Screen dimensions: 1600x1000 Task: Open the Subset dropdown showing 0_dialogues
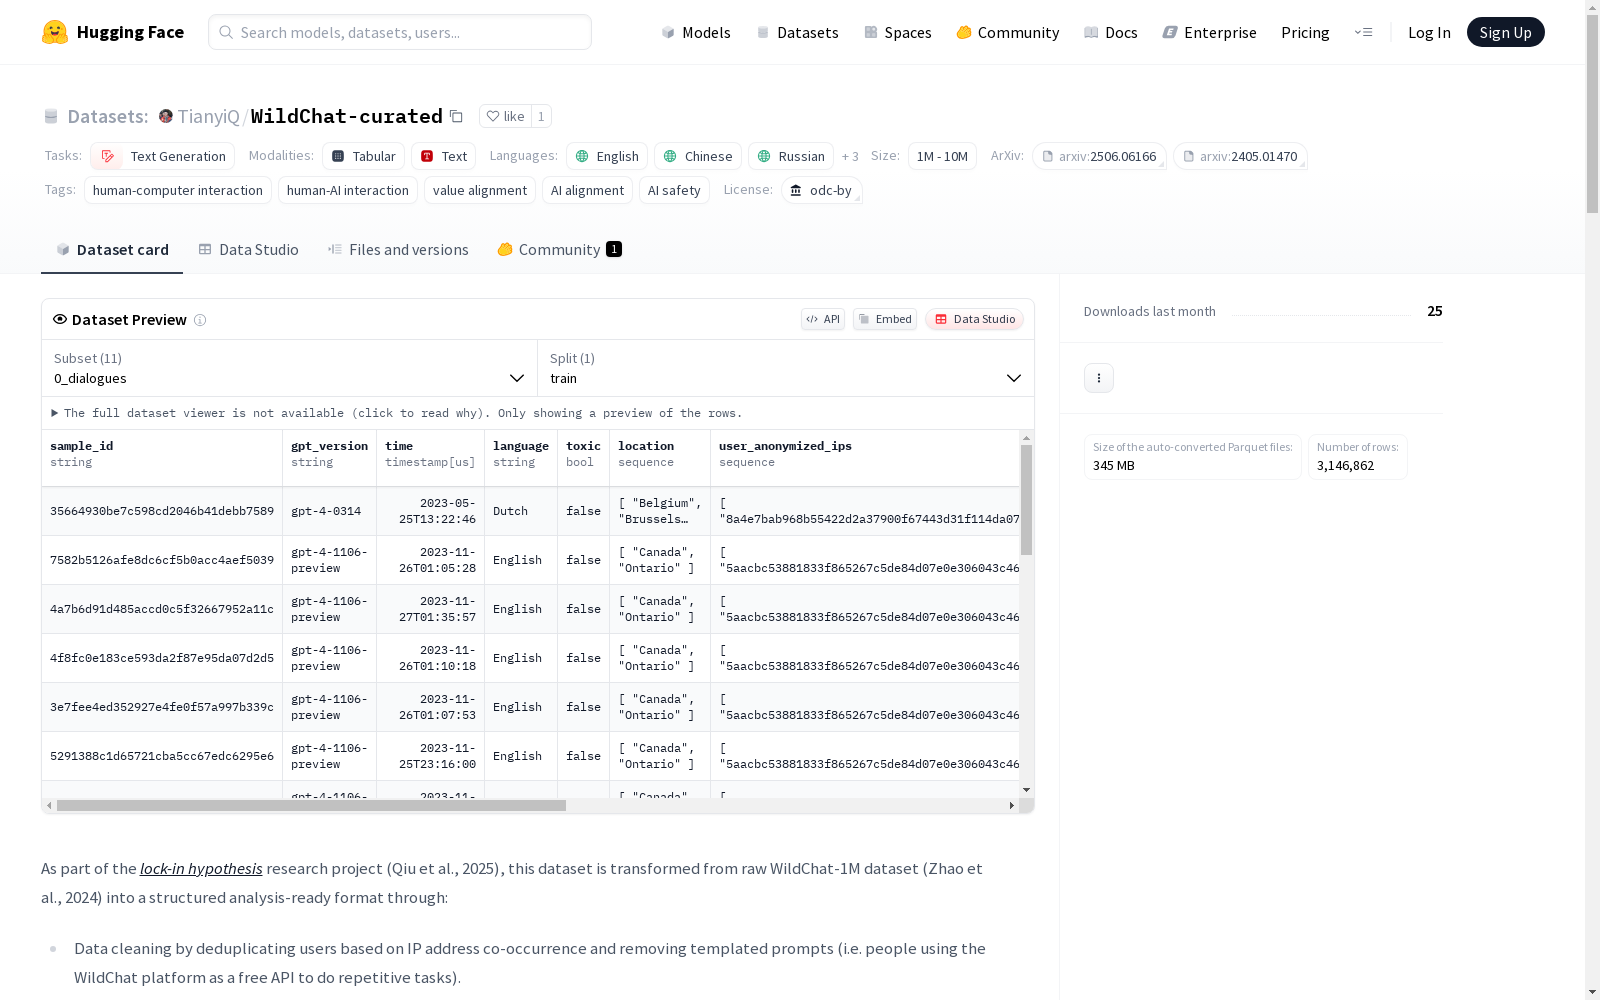coord(289,368)
